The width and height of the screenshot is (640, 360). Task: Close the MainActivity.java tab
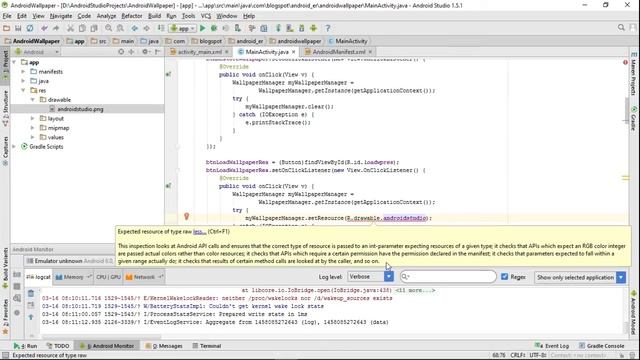click(293, 52)
